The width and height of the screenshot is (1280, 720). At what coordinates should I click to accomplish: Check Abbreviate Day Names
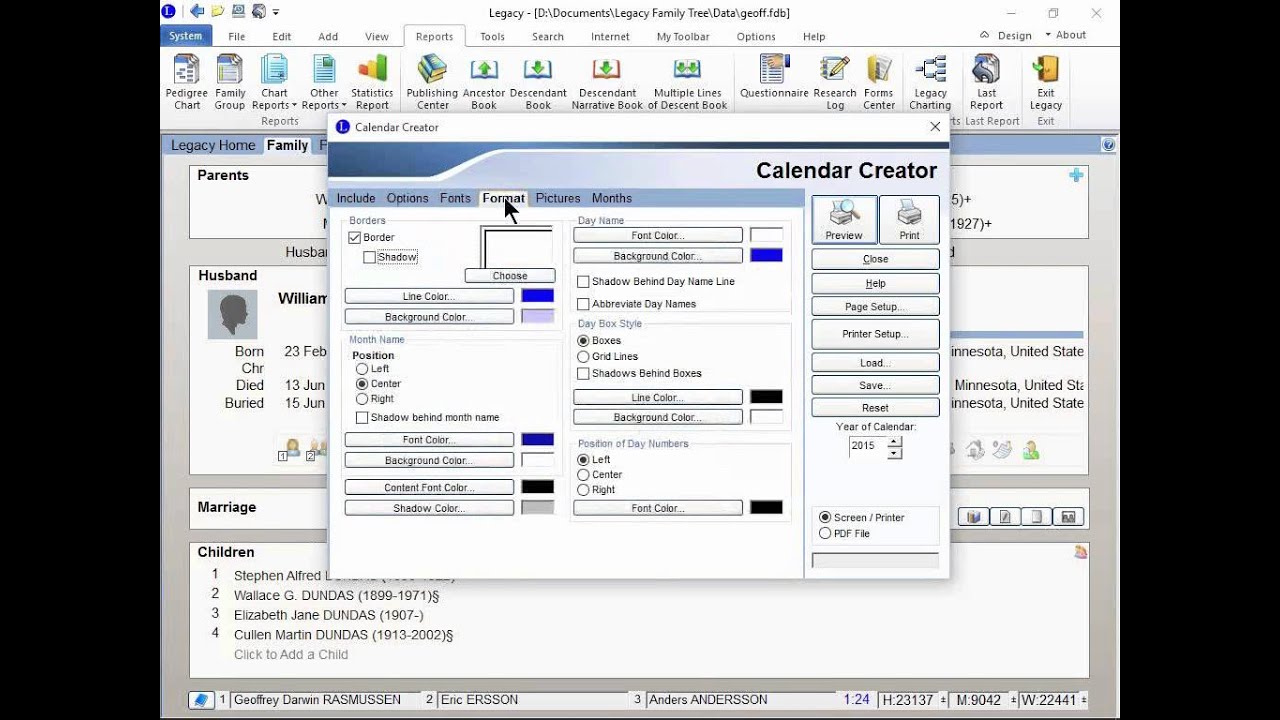tap(583, 304)
